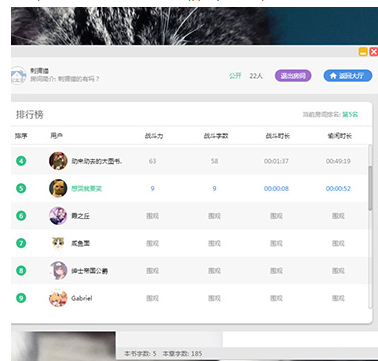
Task: Click the 排序 column header
Action: [x=21, y=136]
